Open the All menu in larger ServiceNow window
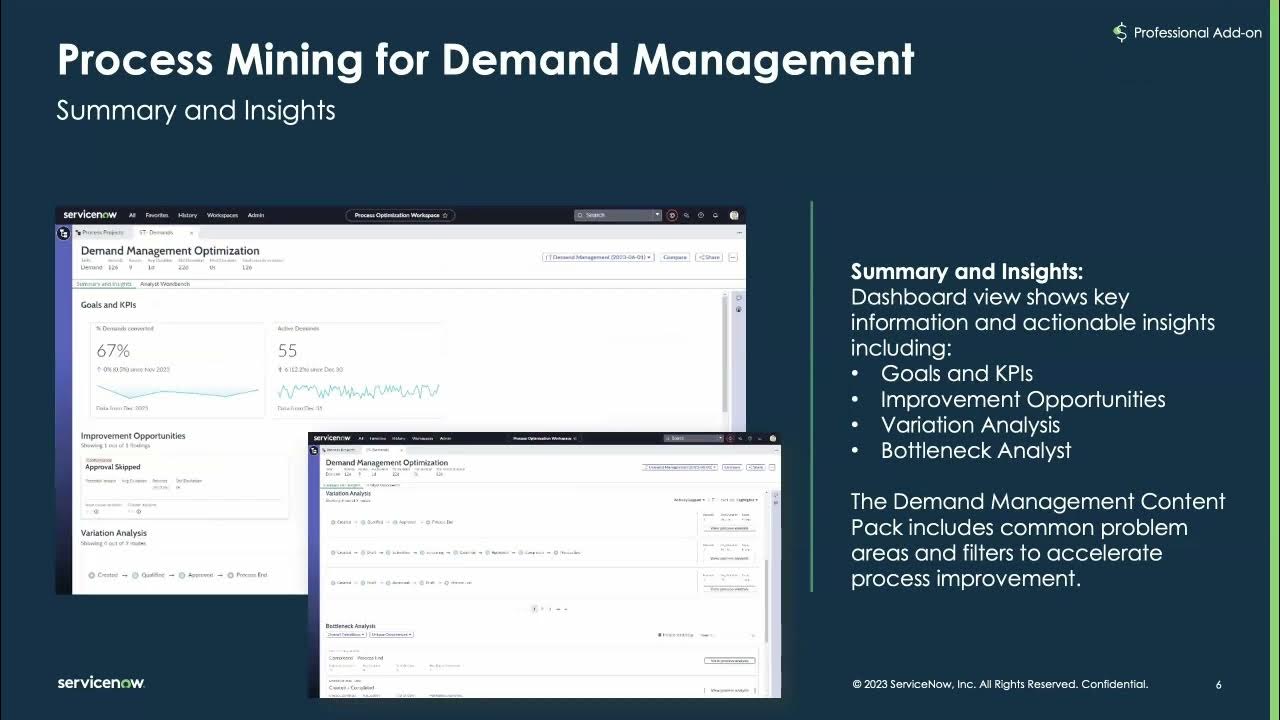The height and width of the screenshot is (720, 1280). coord(132,215)
